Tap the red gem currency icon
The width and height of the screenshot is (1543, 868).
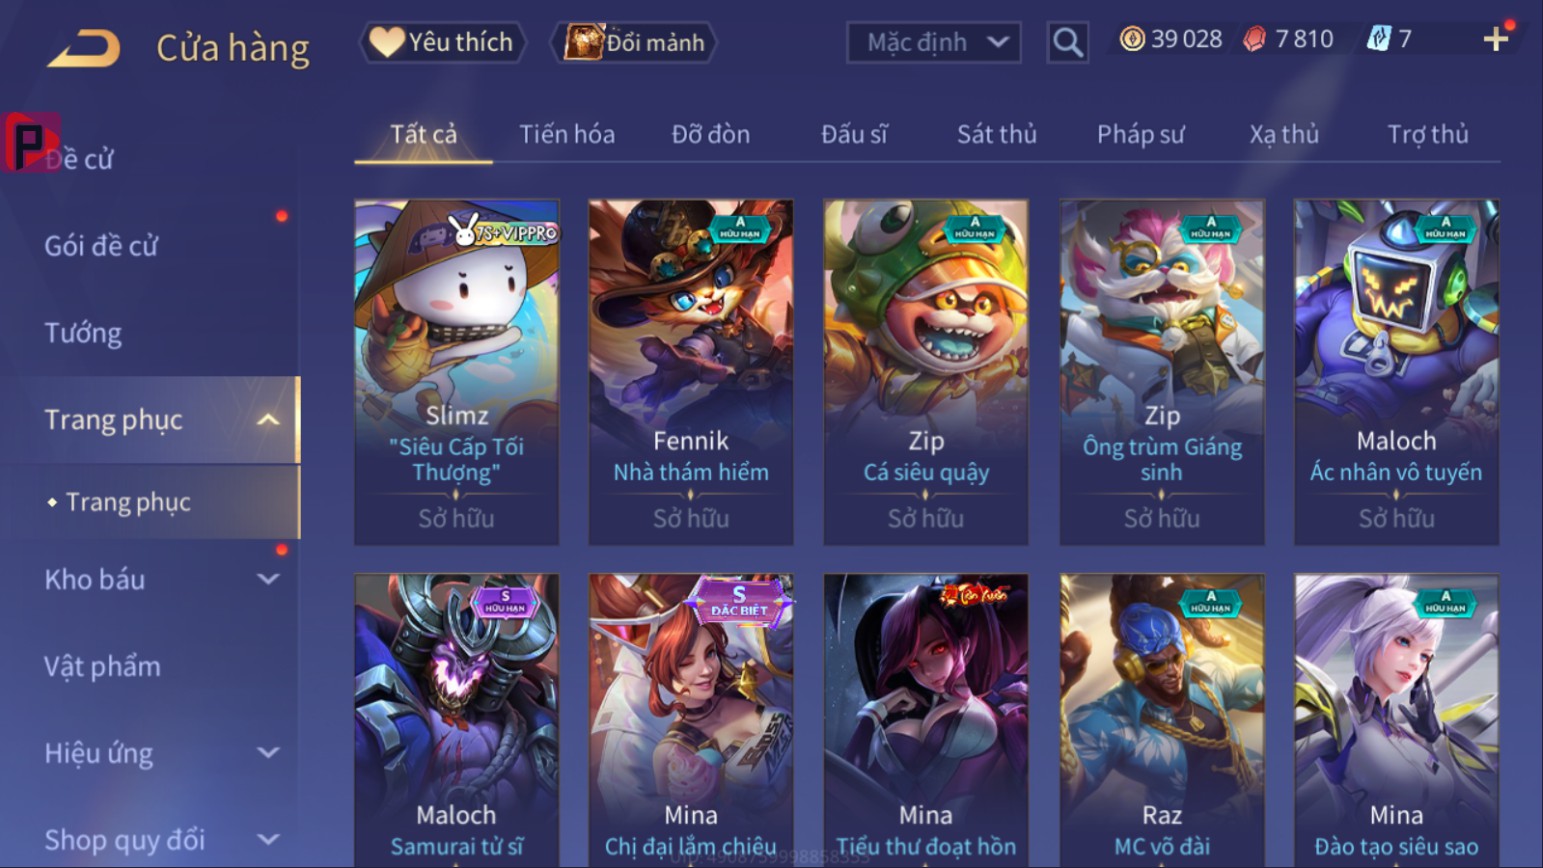click(1254, 39)
